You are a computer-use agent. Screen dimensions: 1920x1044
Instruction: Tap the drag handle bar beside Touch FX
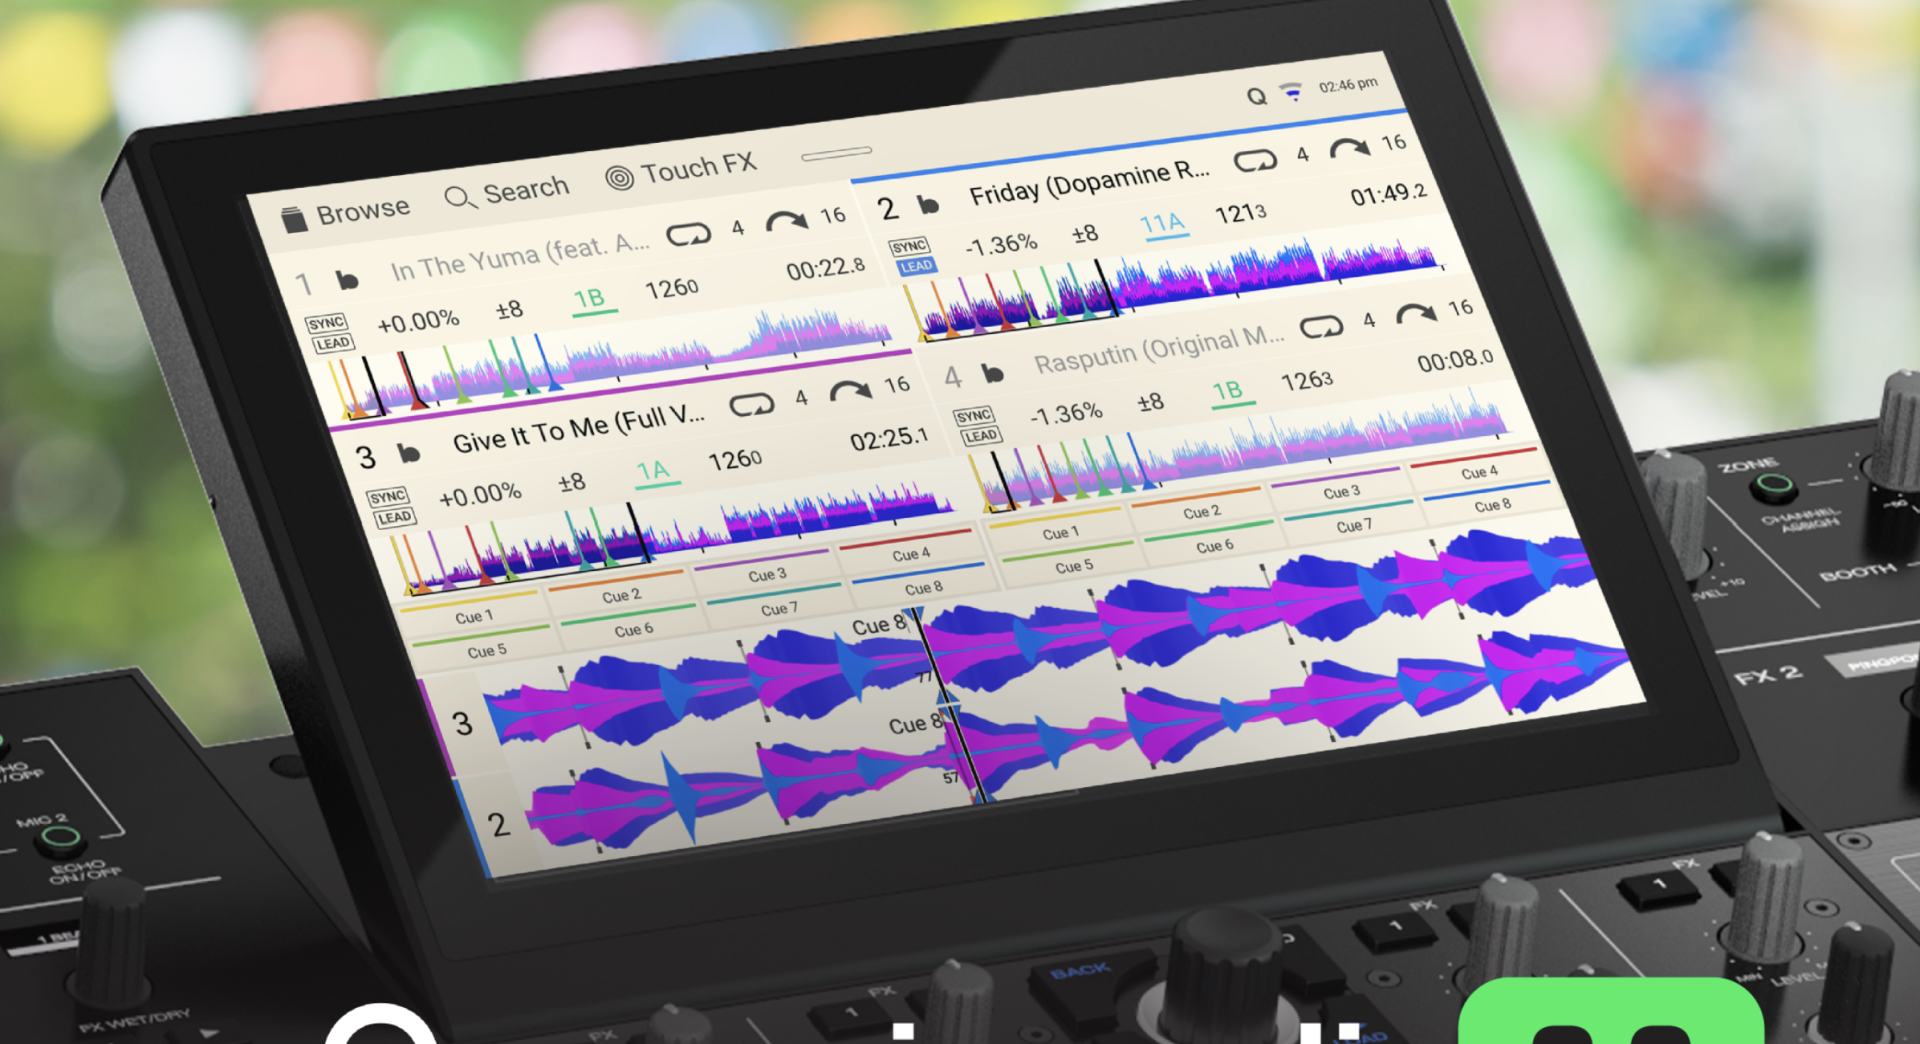pyautogui.click(x=837, y=153)
